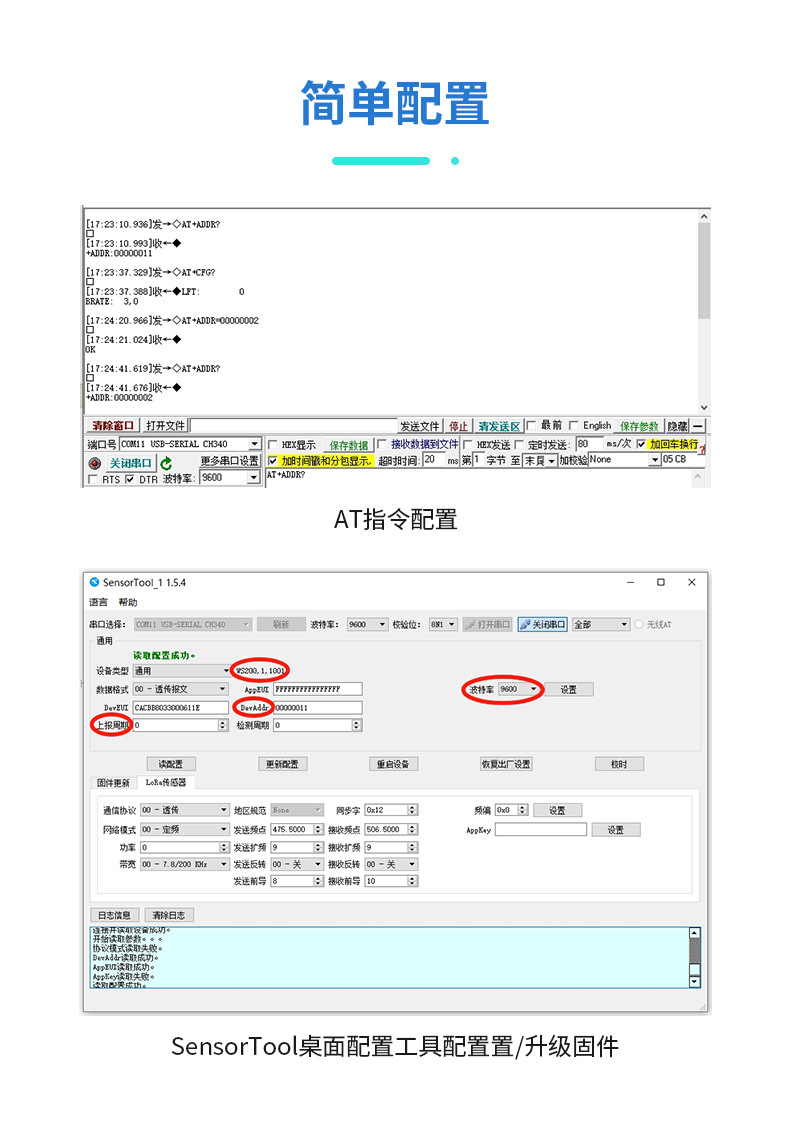Open the 带宽 7.8/200 KHz dropdown
This screenshot has height=1128, width=790.
(x=184, y=864)
